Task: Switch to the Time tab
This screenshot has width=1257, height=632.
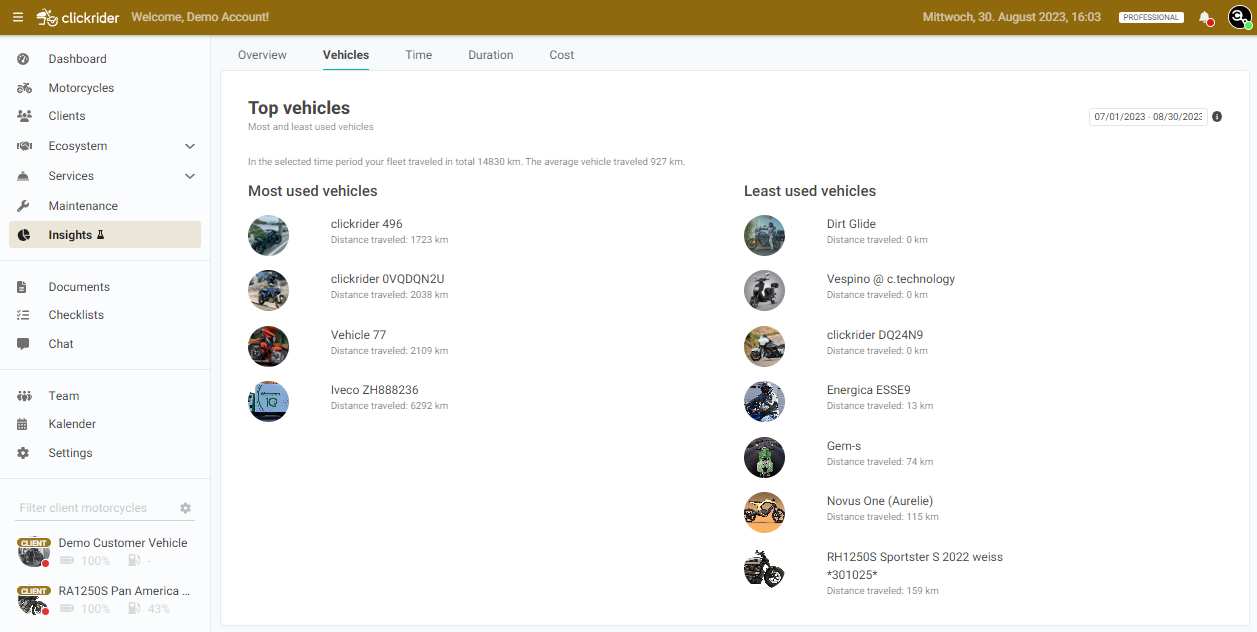Action: pos(419,55)
